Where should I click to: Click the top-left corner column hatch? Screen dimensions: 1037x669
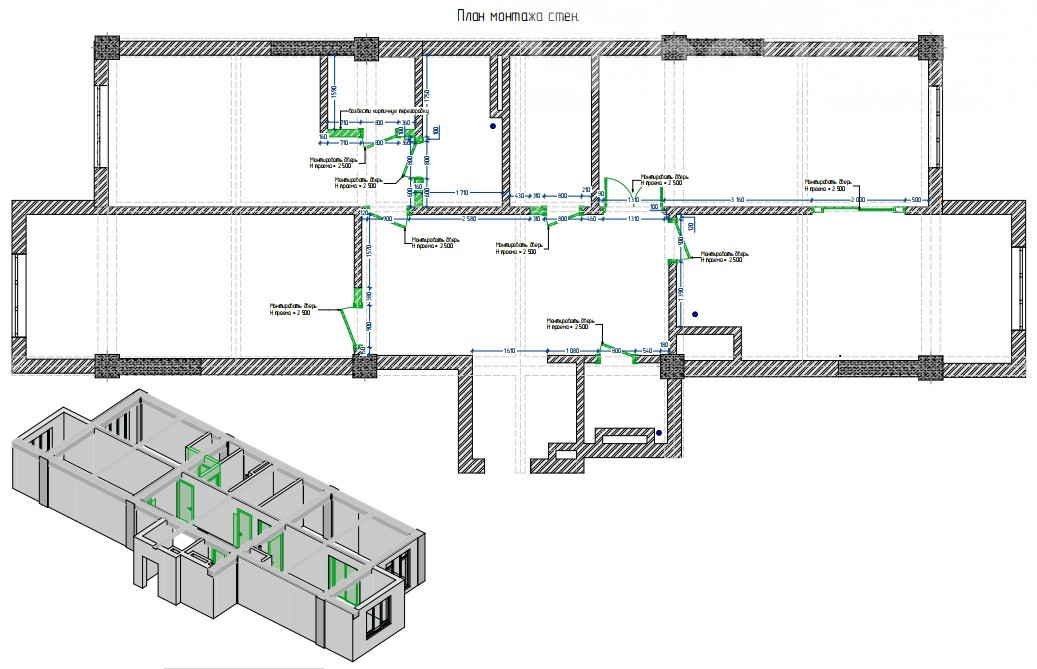pos(106,48)
